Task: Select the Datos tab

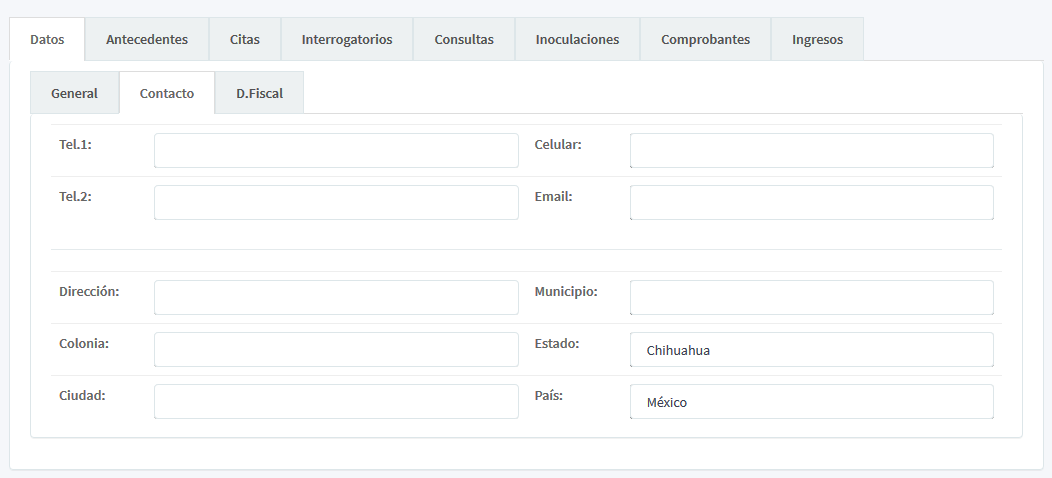Action: click(x=47, y=40)
